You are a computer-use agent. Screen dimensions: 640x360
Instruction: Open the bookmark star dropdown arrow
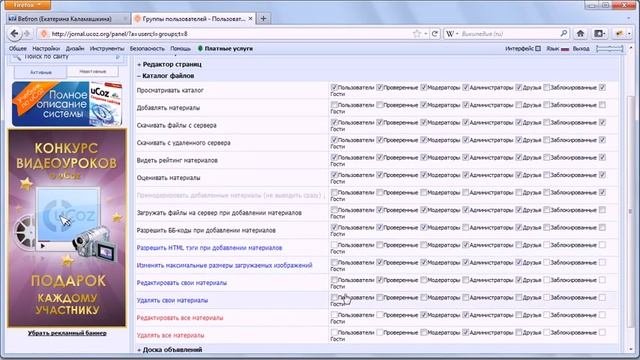[425, 33]
